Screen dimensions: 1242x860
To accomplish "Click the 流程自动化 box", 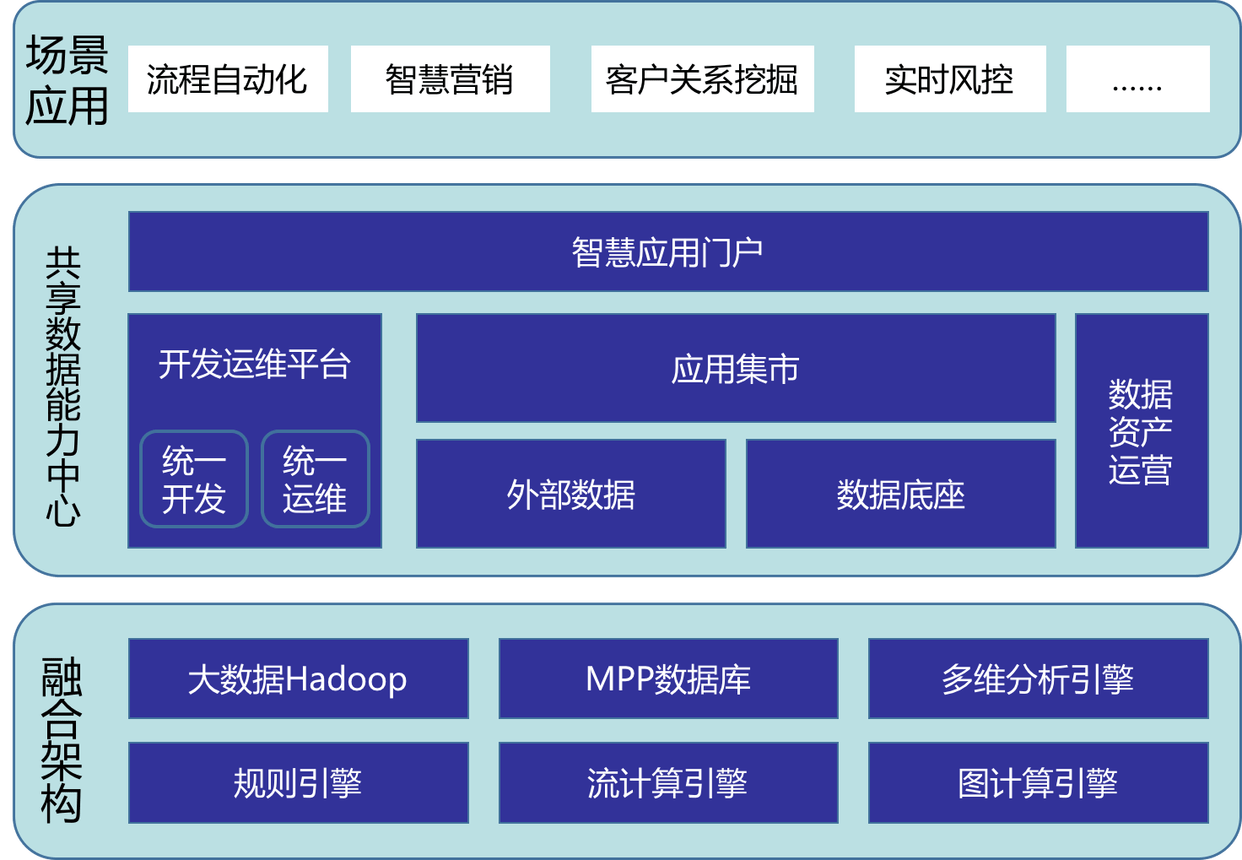I will tap(228, 79).
